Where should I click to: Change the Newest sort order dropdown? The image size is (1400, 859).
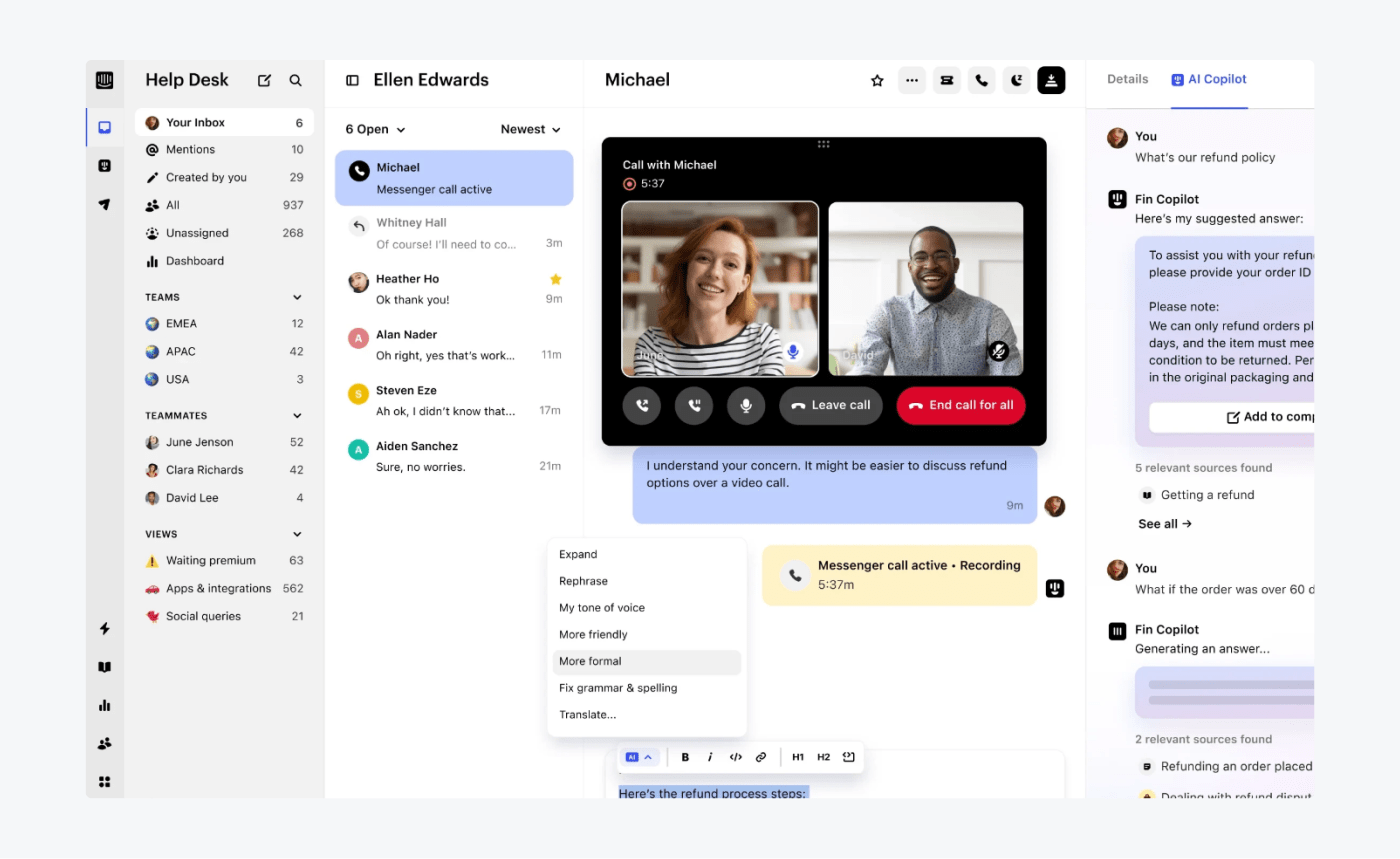coord(530,129)
